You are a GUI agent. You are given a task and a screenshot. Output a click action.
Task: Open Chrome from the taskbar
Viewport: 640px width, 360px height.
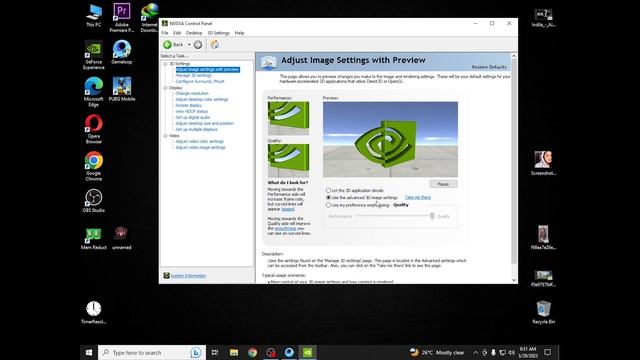click(252, 352)
